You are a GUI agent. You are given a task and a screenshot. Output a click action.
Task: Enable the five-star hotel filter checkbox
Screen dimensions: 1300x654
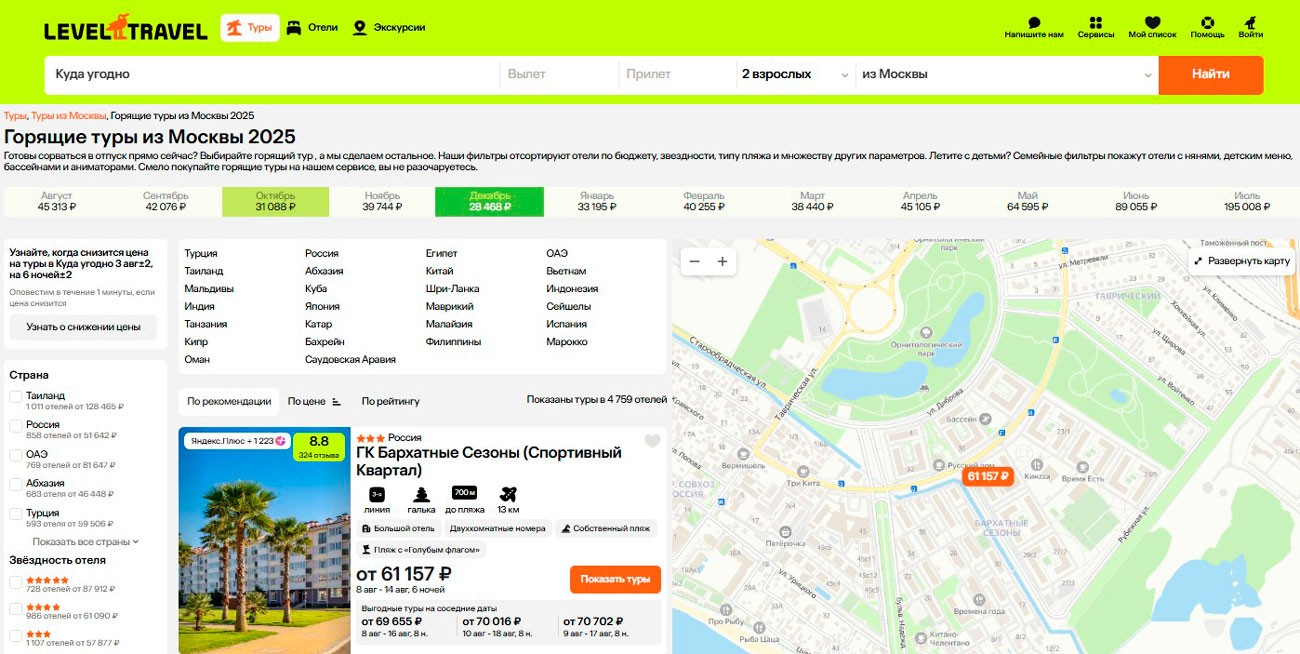pyautogui.click(x=16, y=582)
